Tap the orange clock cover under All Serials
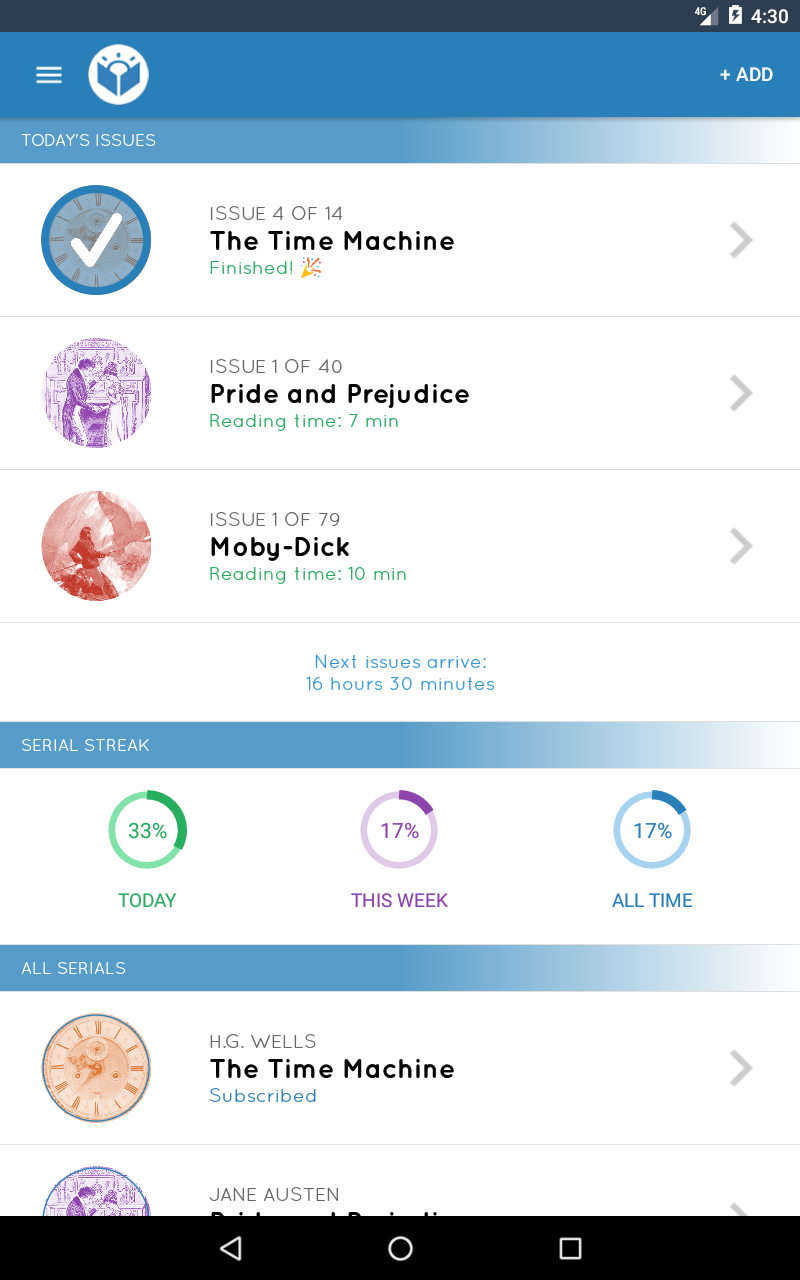This screenshot has height=1280, width=800. click(x=96, y=1068)
